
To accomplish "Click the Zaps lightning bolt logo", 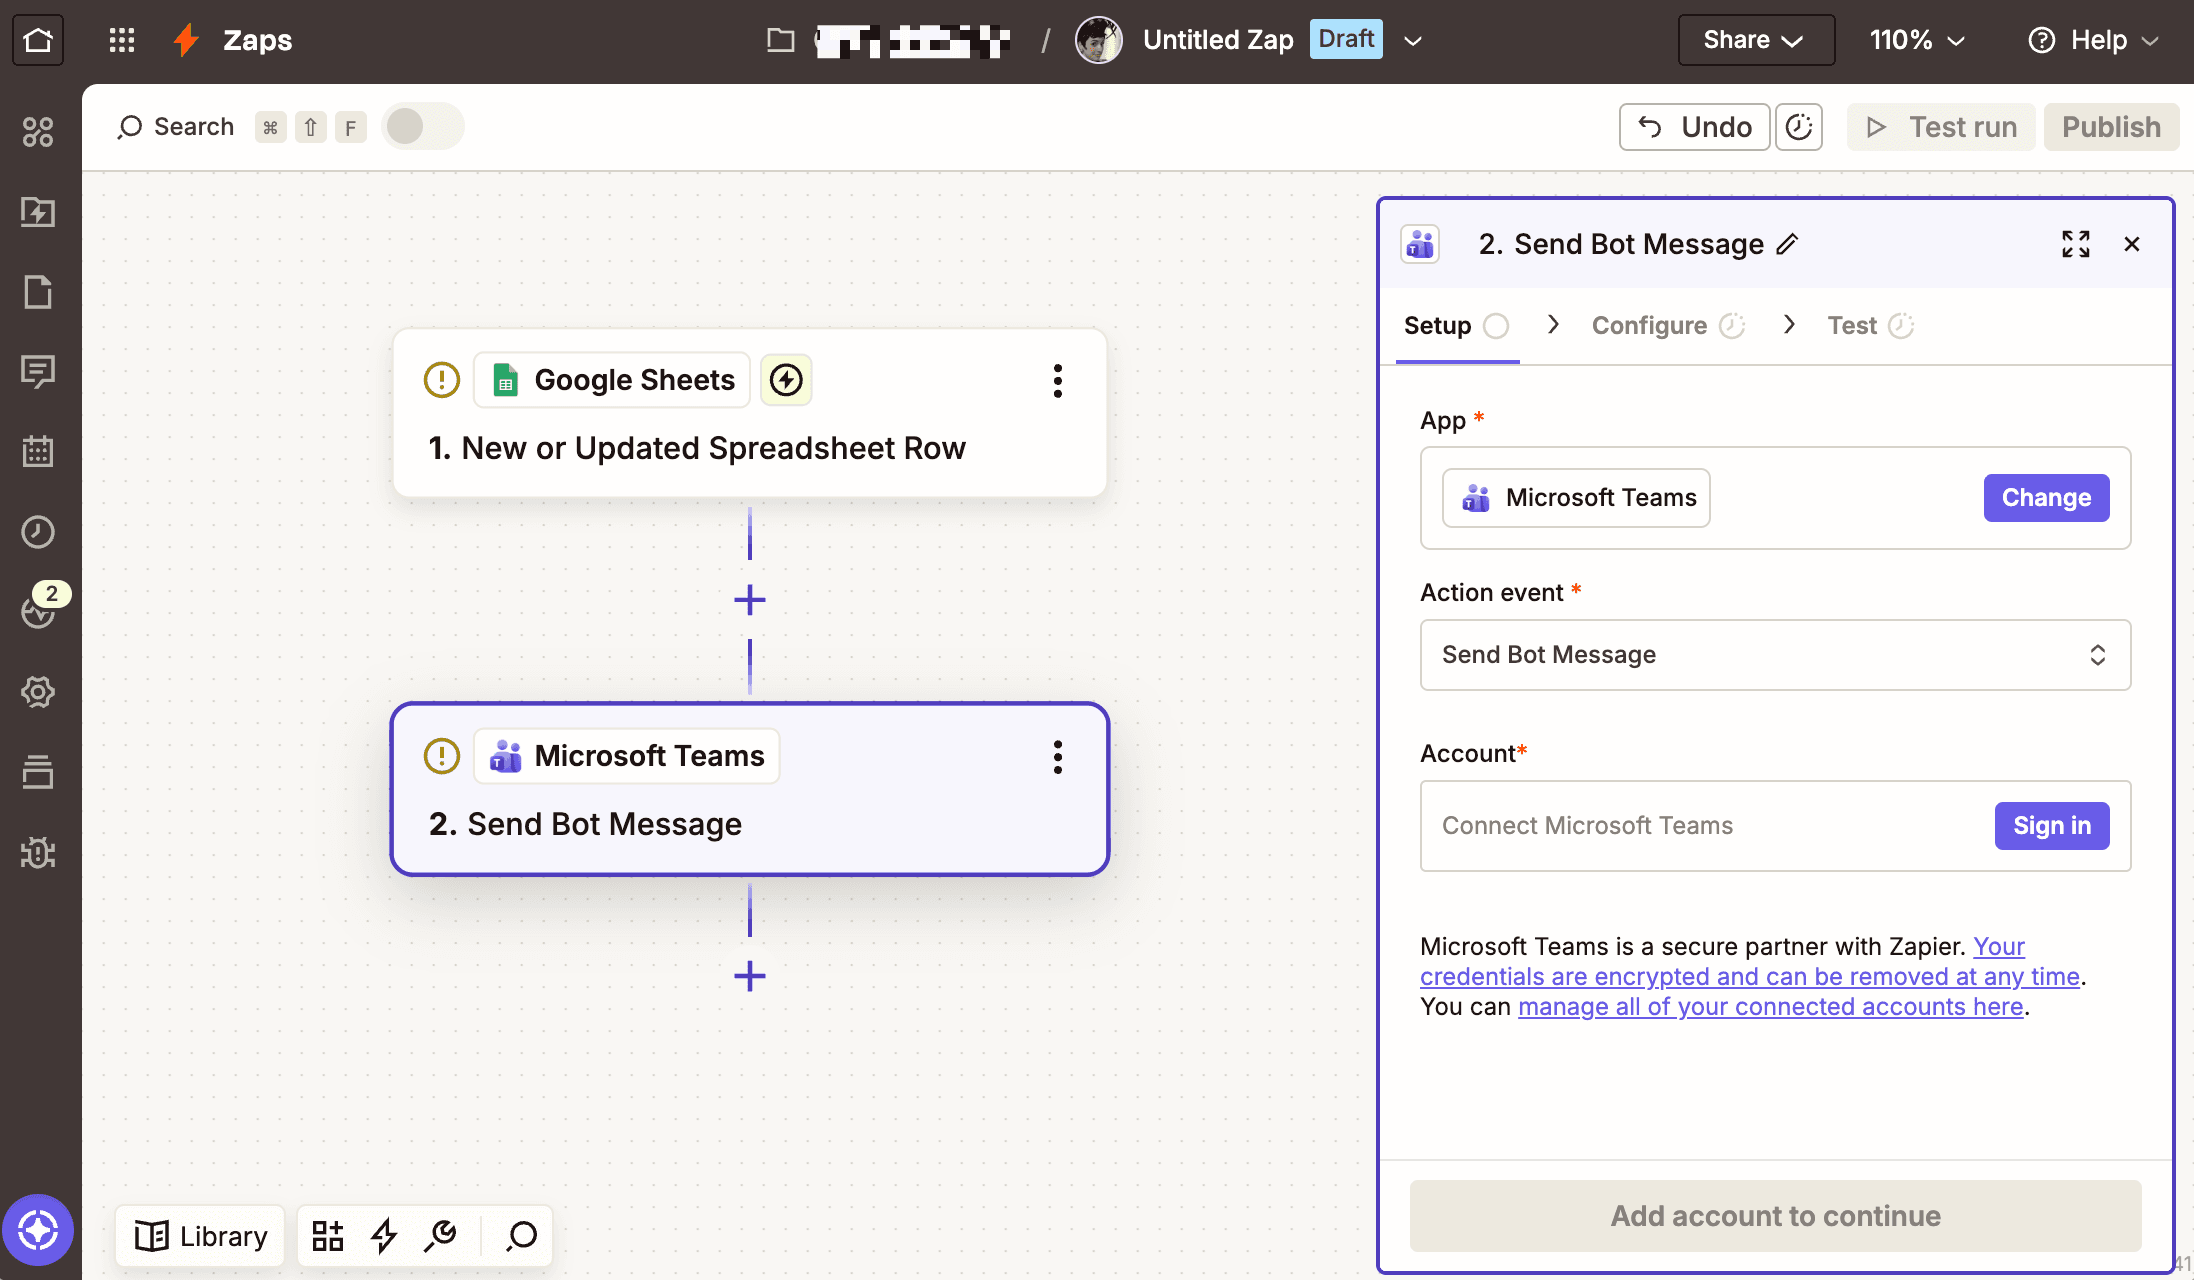I will click(186, 40).
